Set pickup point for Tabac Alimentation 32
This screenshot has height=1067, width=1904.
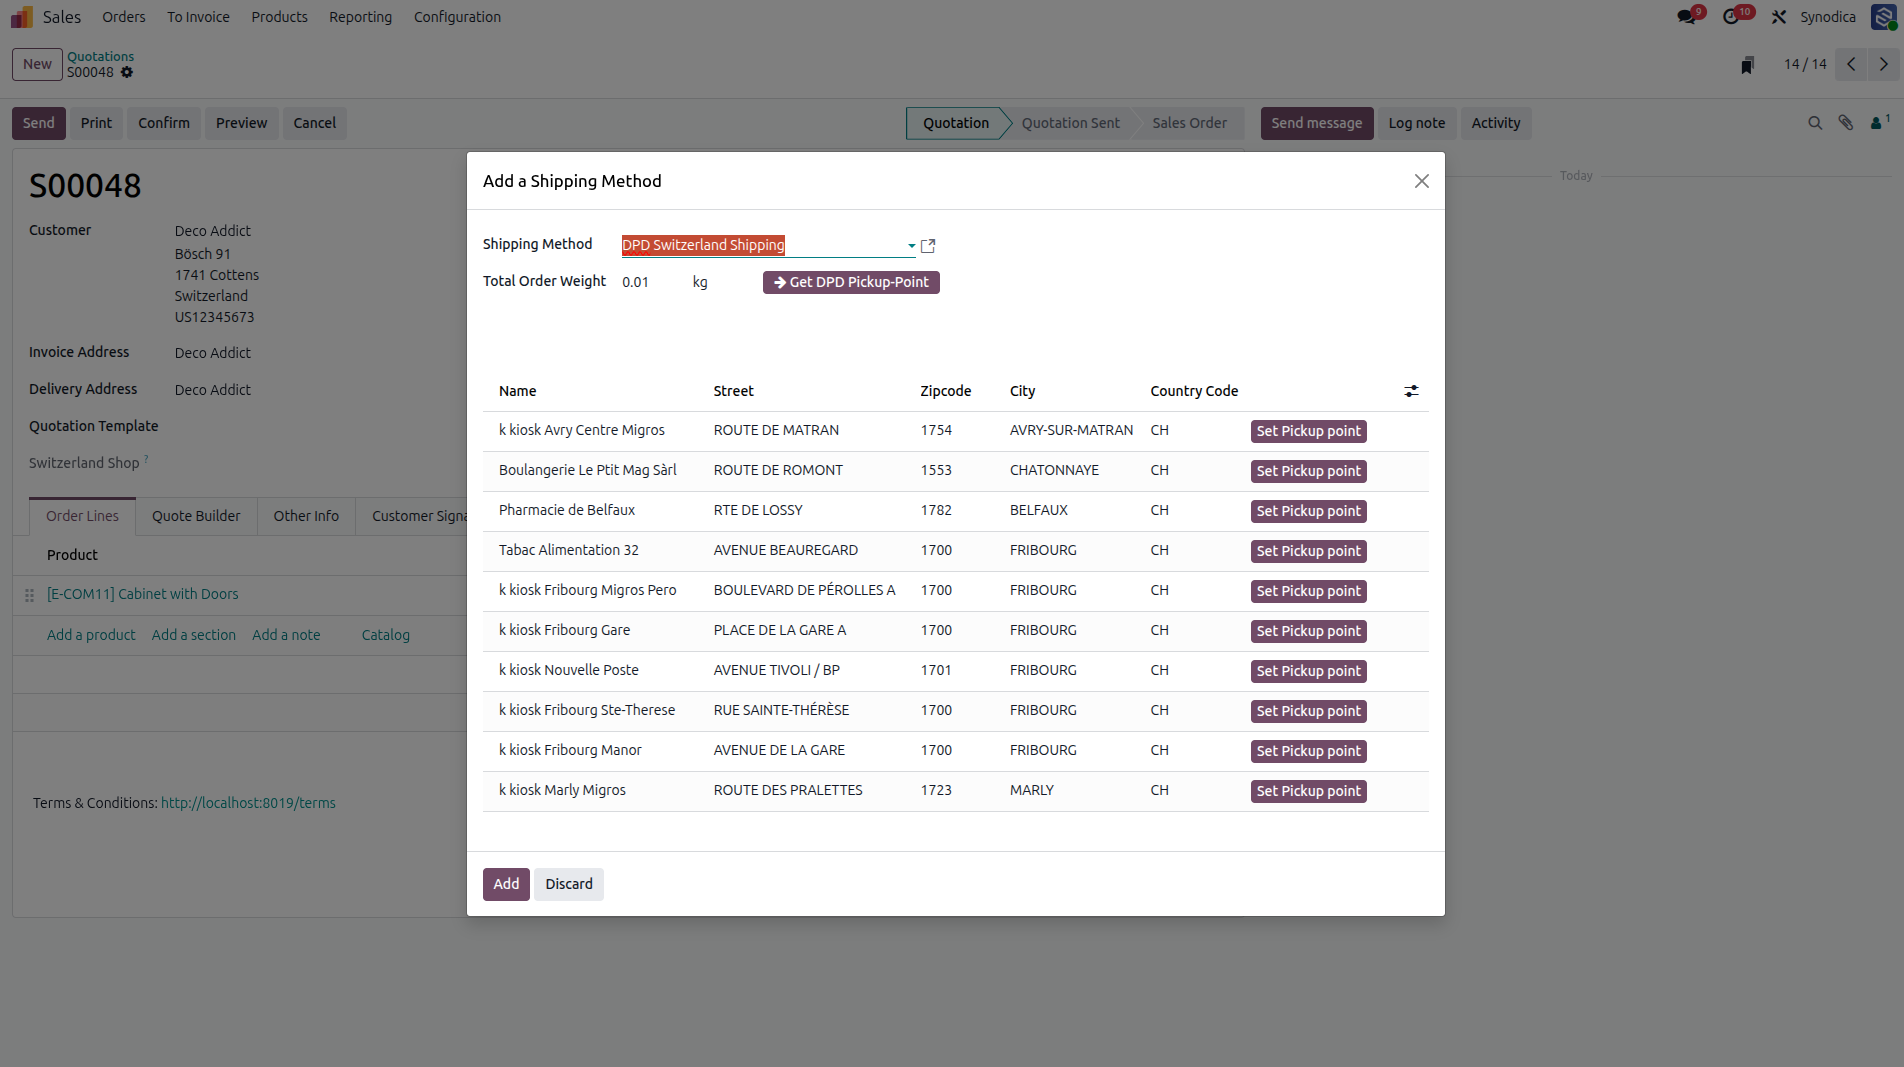point(1308,551)
